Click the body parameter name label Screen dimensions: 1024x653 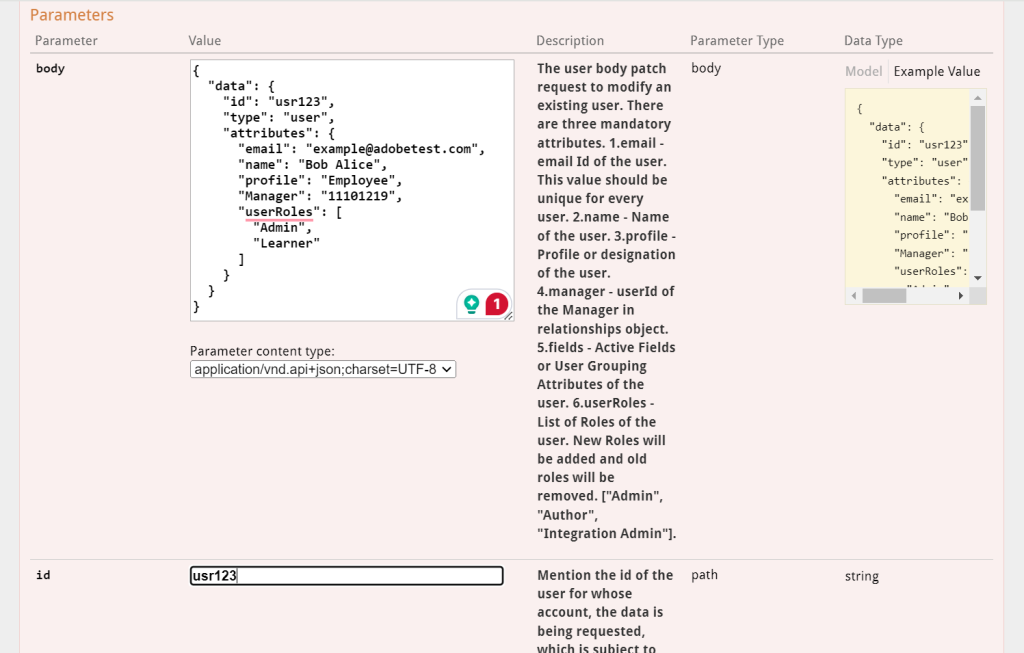point(49,68)
